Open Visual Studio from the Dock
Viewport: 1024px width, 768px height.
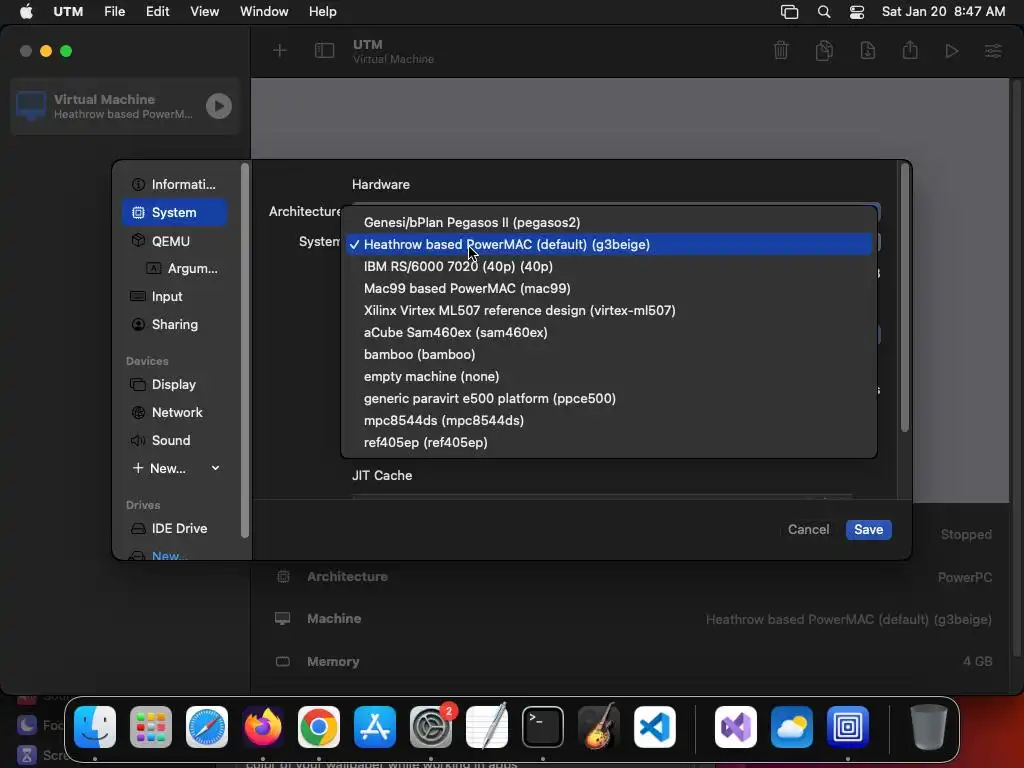pyautogui.click(x=736, y=727)
